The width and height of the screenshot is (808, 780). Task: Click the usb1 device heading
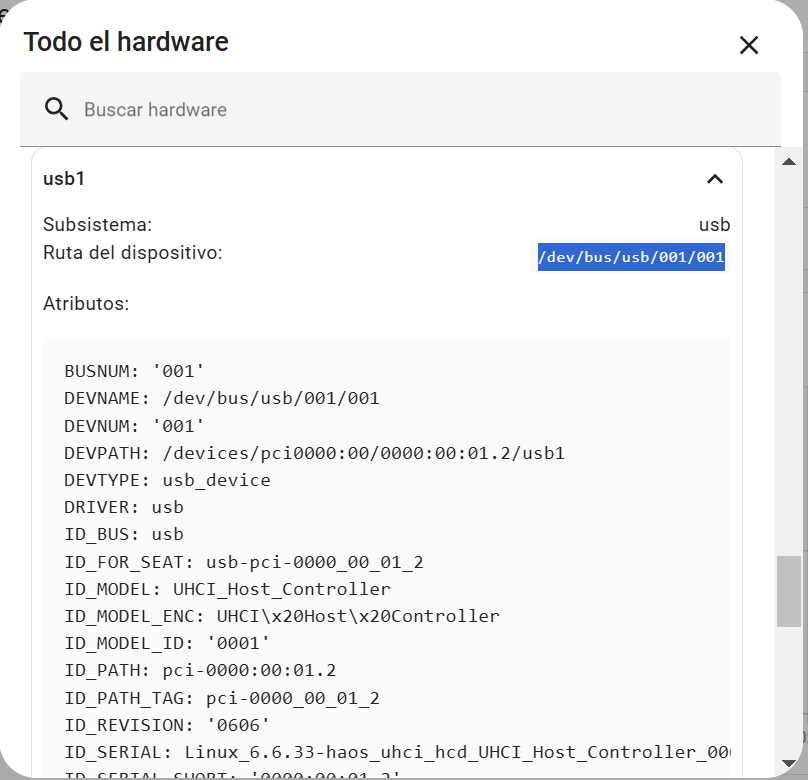(x=64, y=179)
